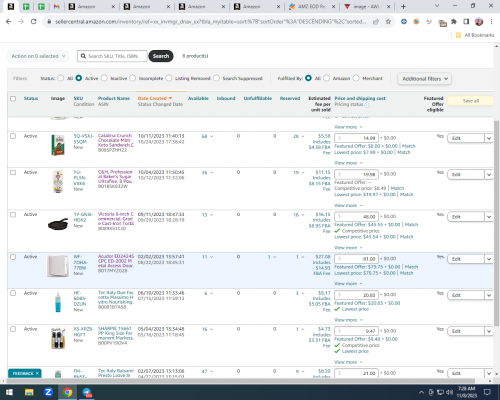Expand available quantity 68 dropdown

pos(207,136)
